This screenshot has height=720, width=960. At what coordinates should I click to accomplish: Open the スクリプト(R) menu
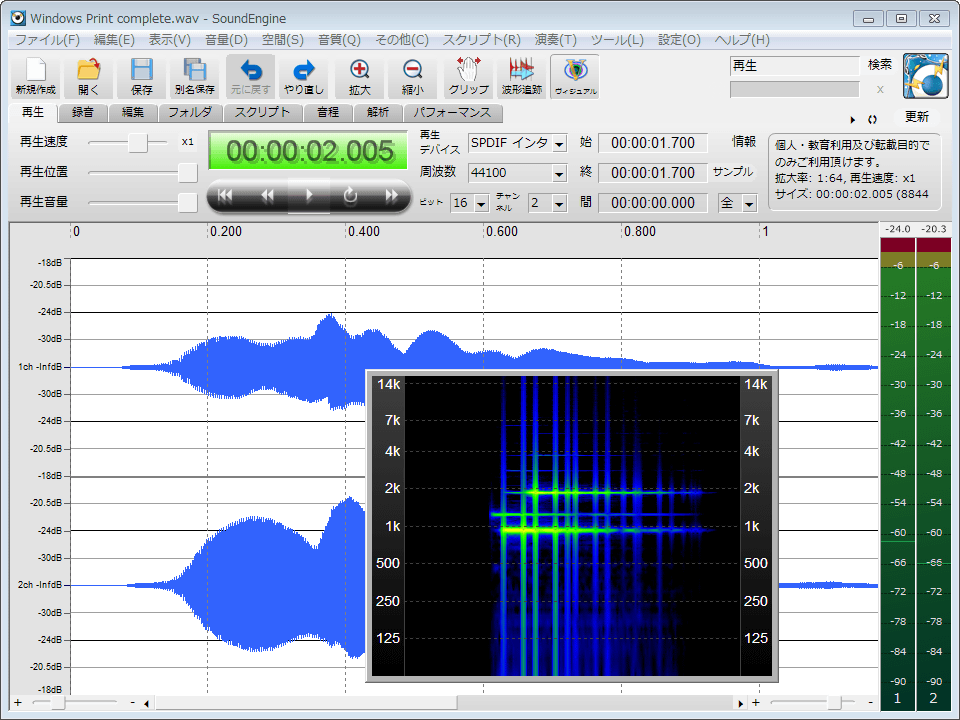click(x=481, y=40)
